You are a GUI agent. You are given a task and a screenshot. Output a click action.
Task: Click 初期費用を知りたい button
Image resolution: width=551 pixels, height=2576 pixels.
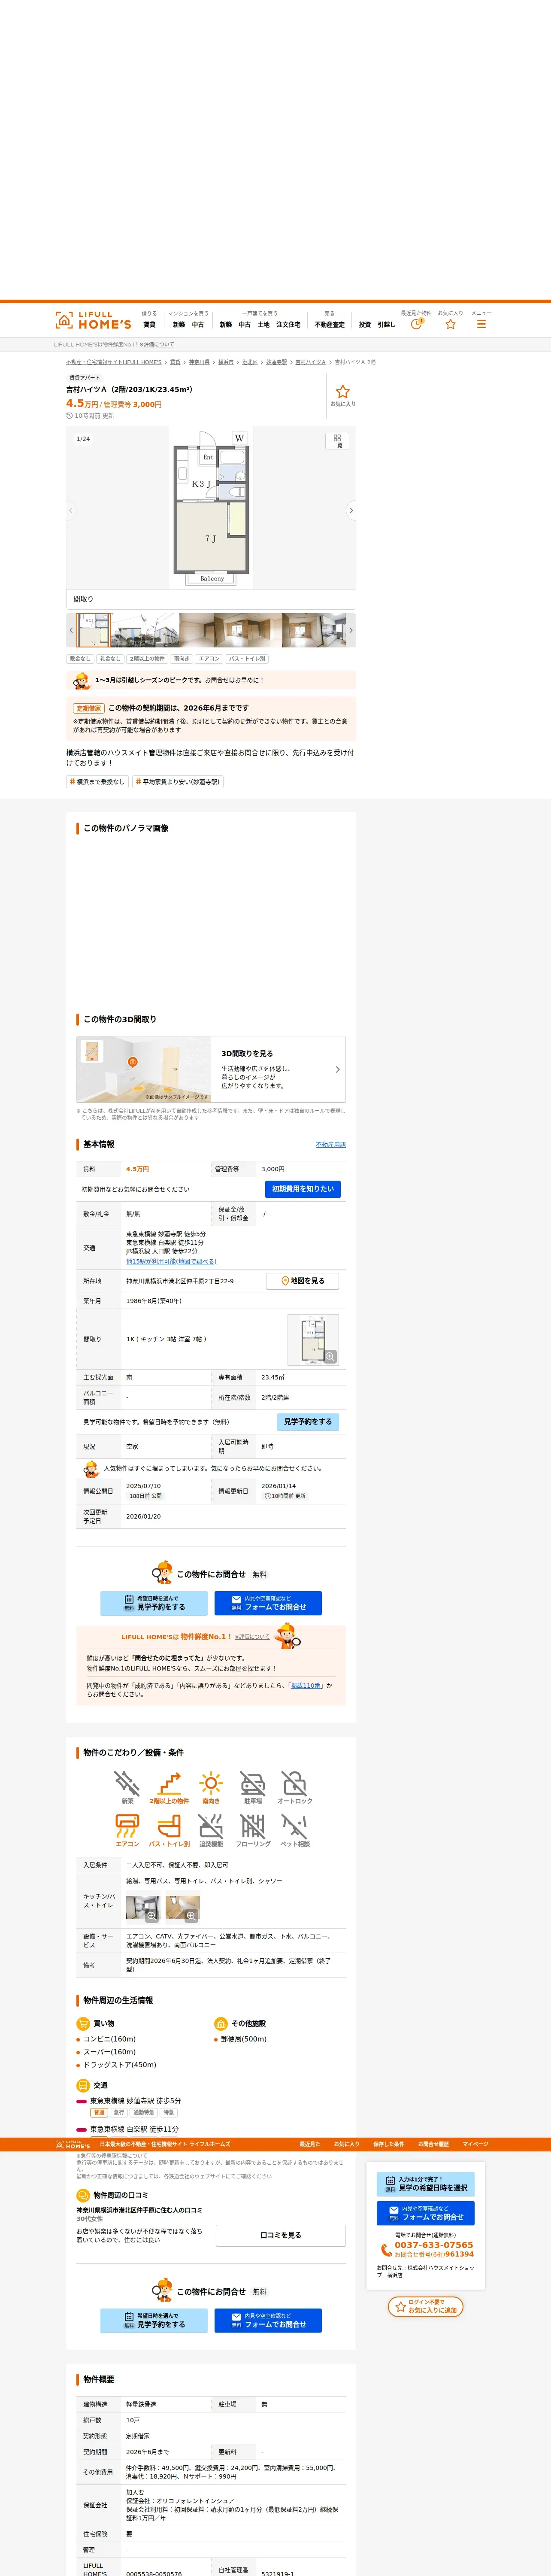click(x=303, y=1189)
